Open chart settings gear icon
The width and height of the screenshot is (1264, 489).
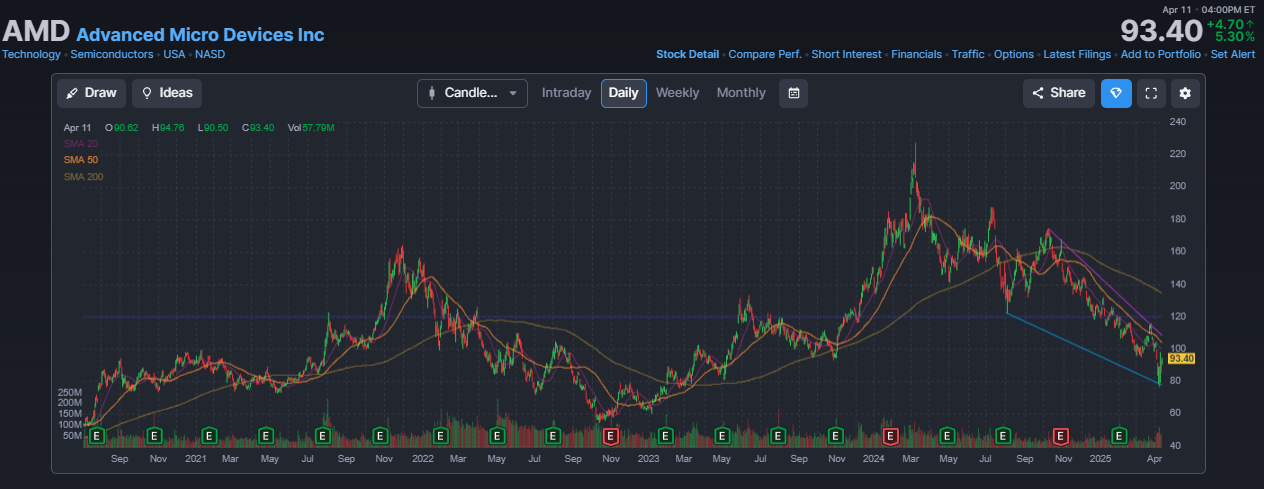1186,93
